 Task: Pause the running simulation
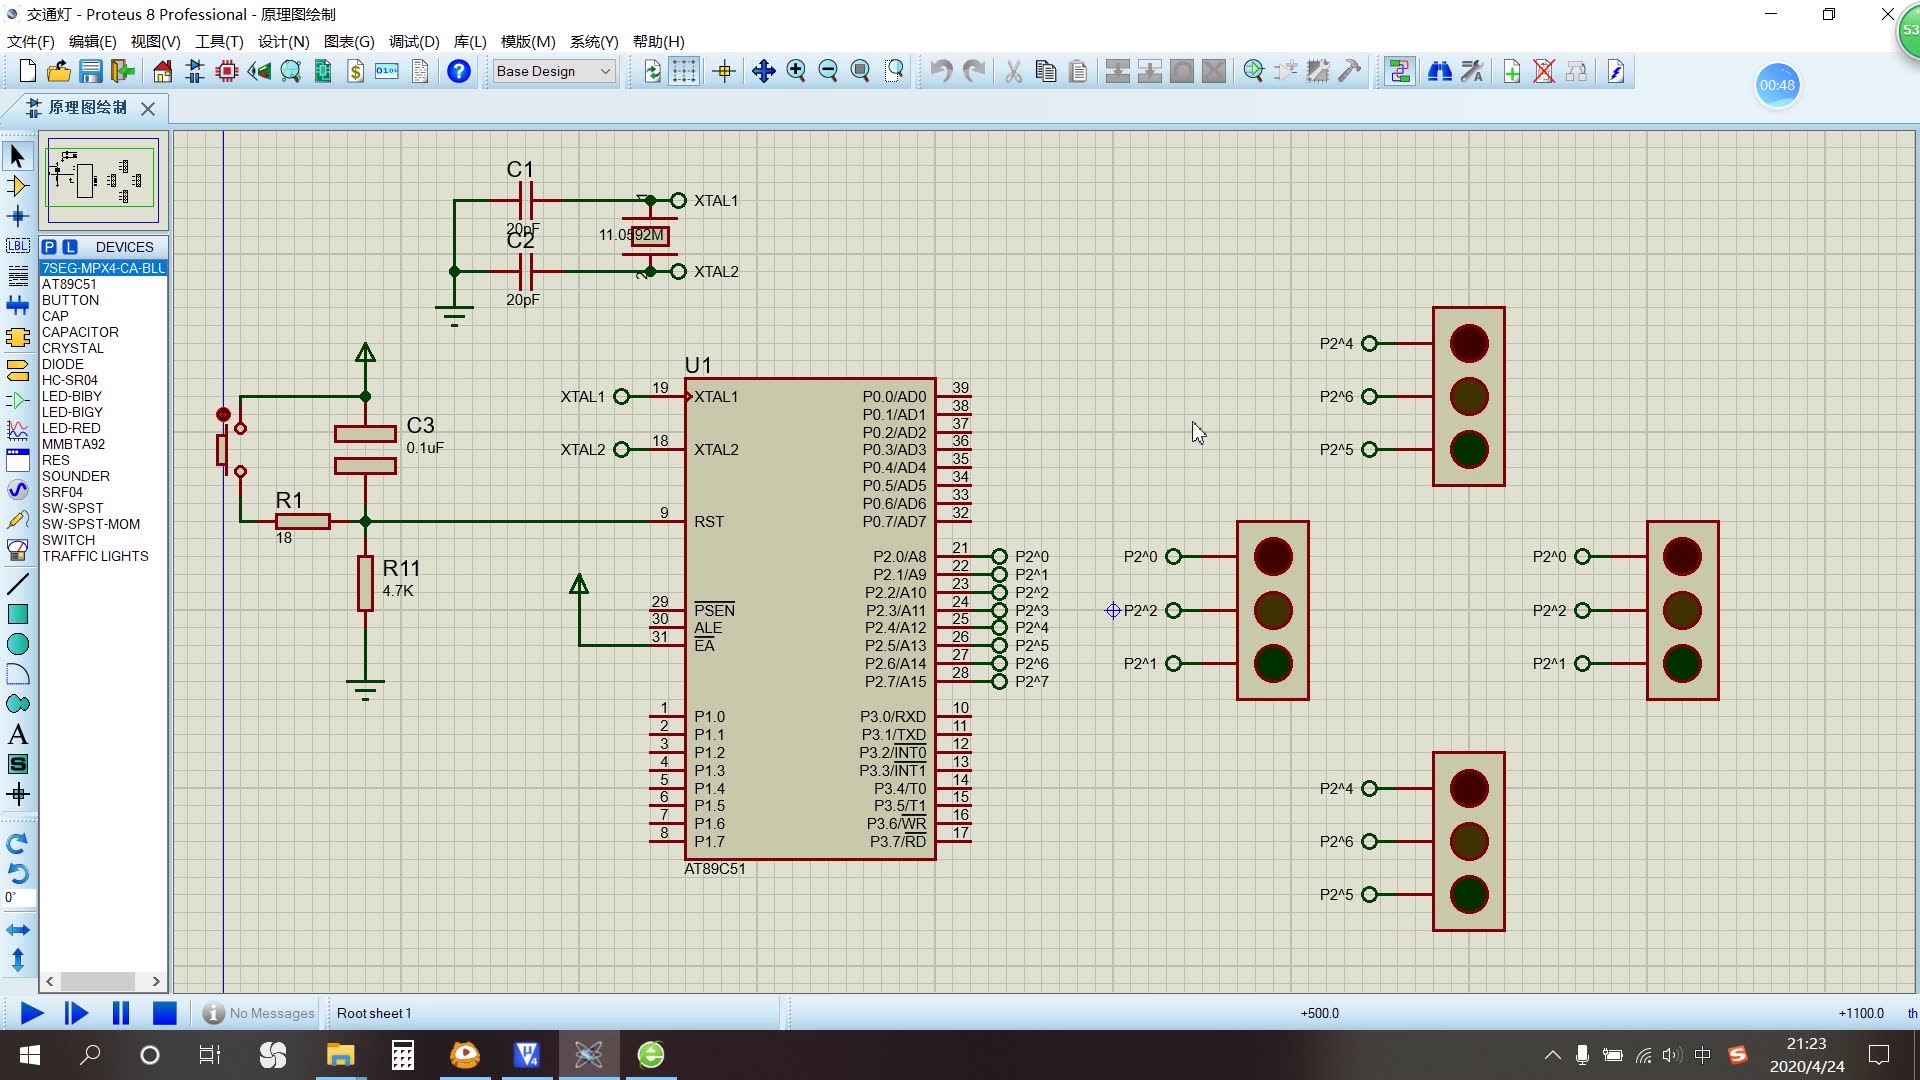click(x=121, y=1013)
